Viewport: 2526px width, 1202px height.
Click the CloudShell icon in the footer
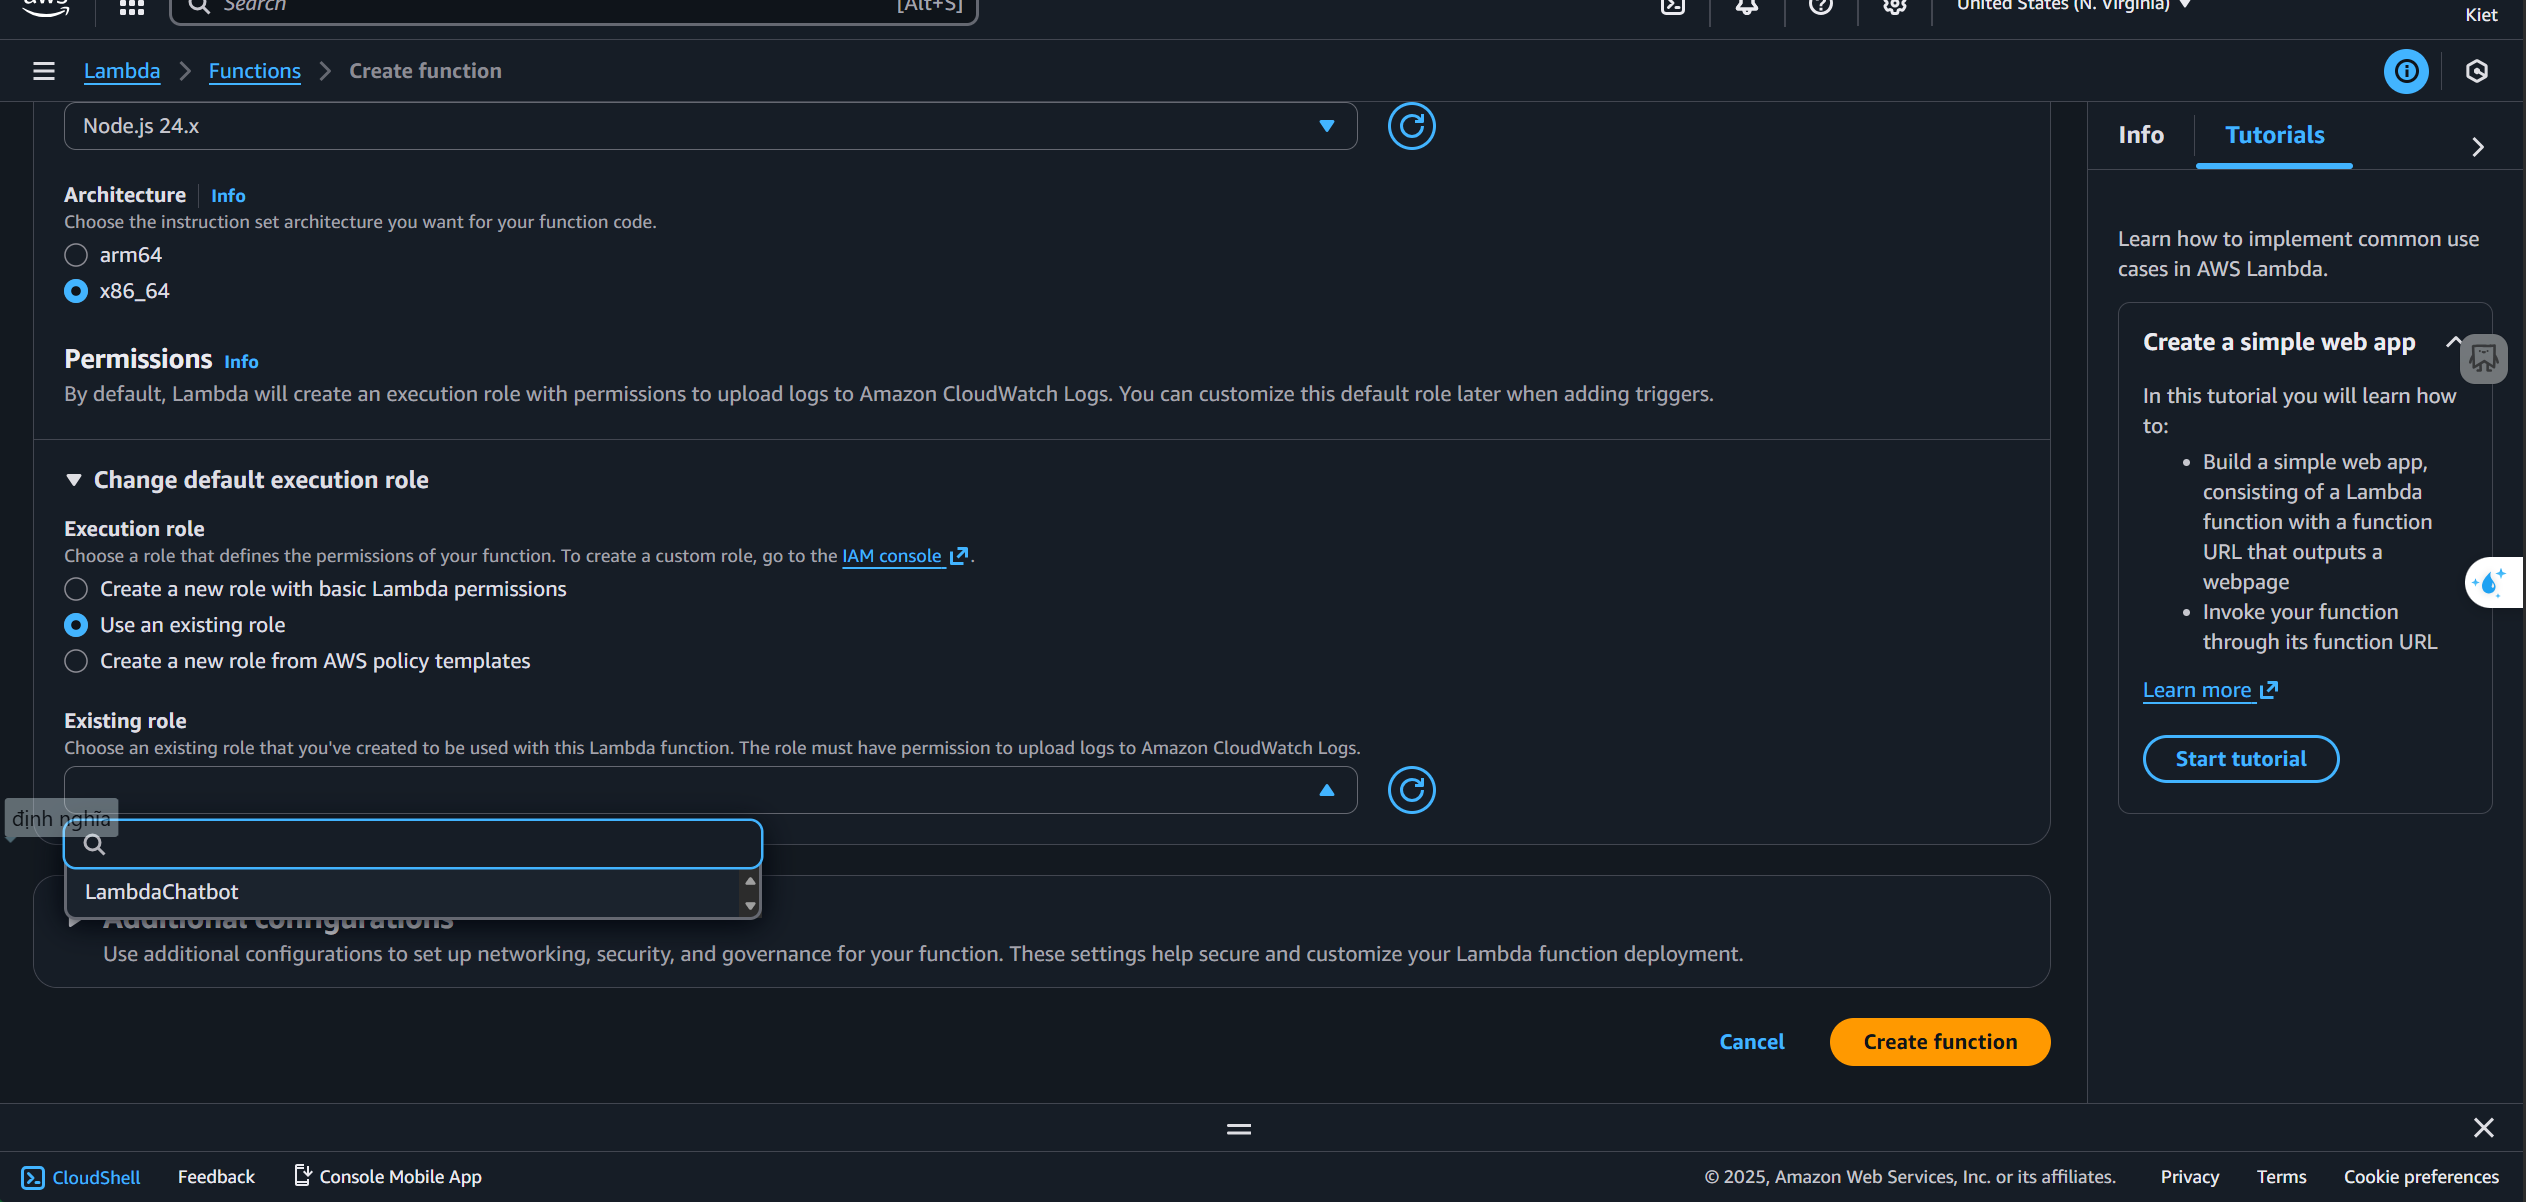click(x=33, y=1177)
